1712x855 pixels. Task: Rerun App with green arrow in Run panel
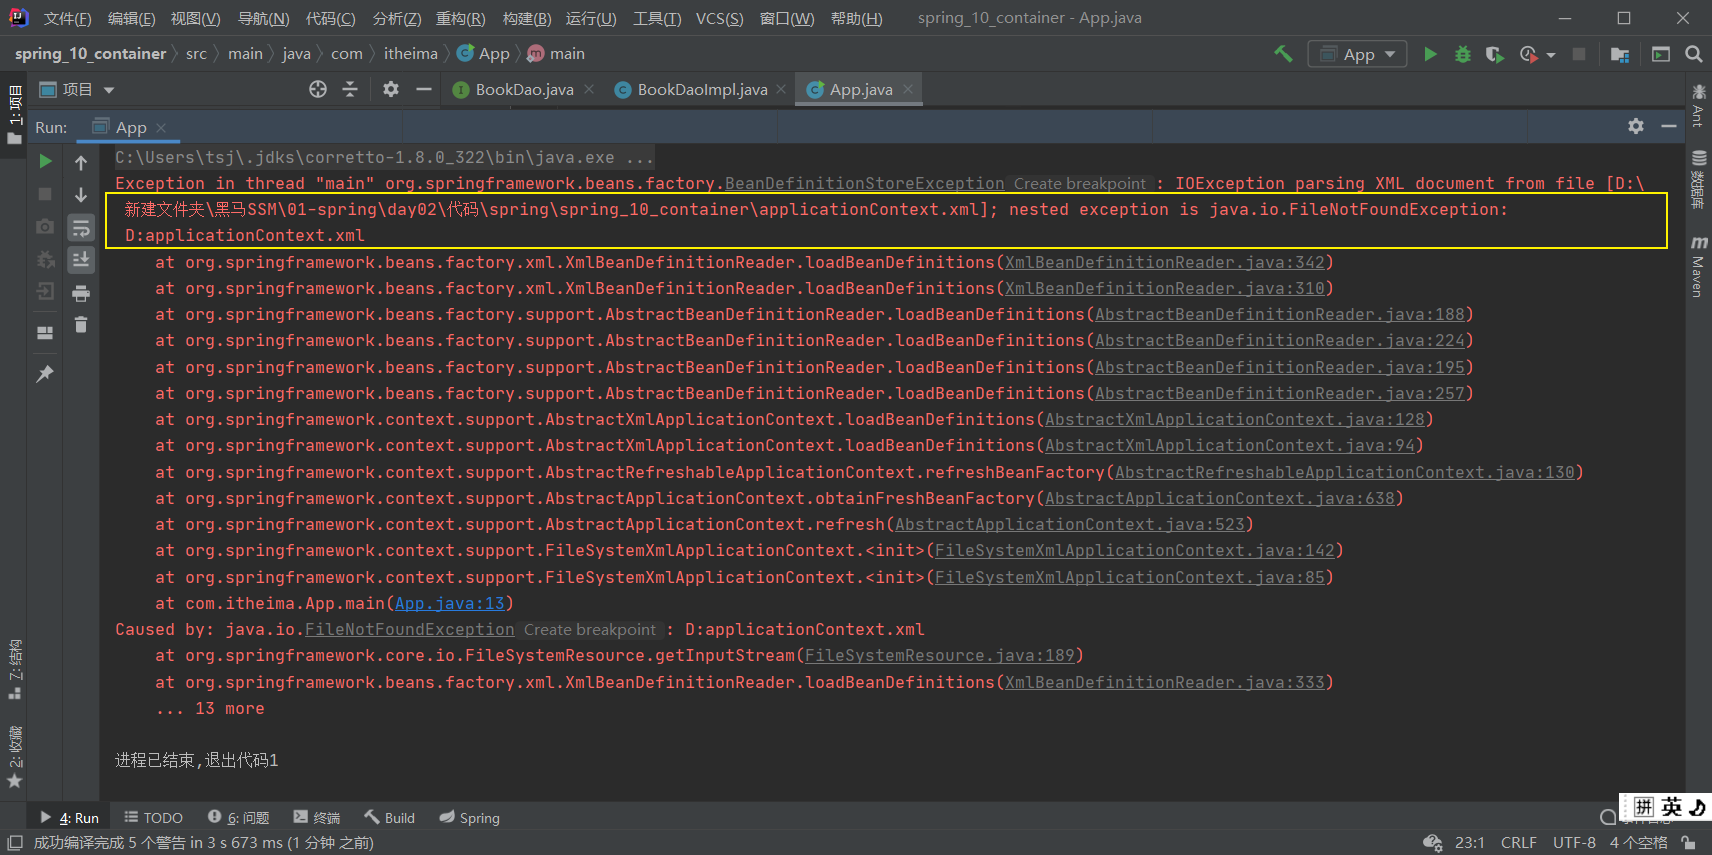point(45,161)
